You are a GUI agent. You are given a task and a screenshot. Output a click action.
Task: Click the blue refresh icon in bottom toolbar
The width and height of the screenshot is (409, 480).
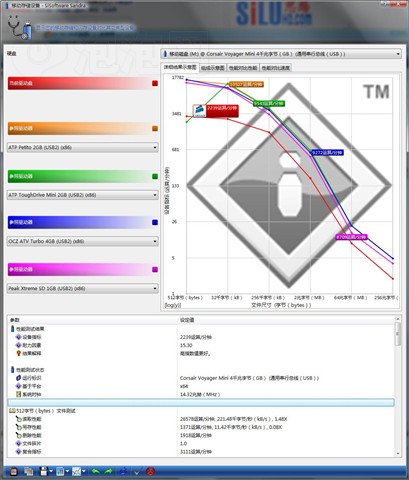tap(123, 471)
